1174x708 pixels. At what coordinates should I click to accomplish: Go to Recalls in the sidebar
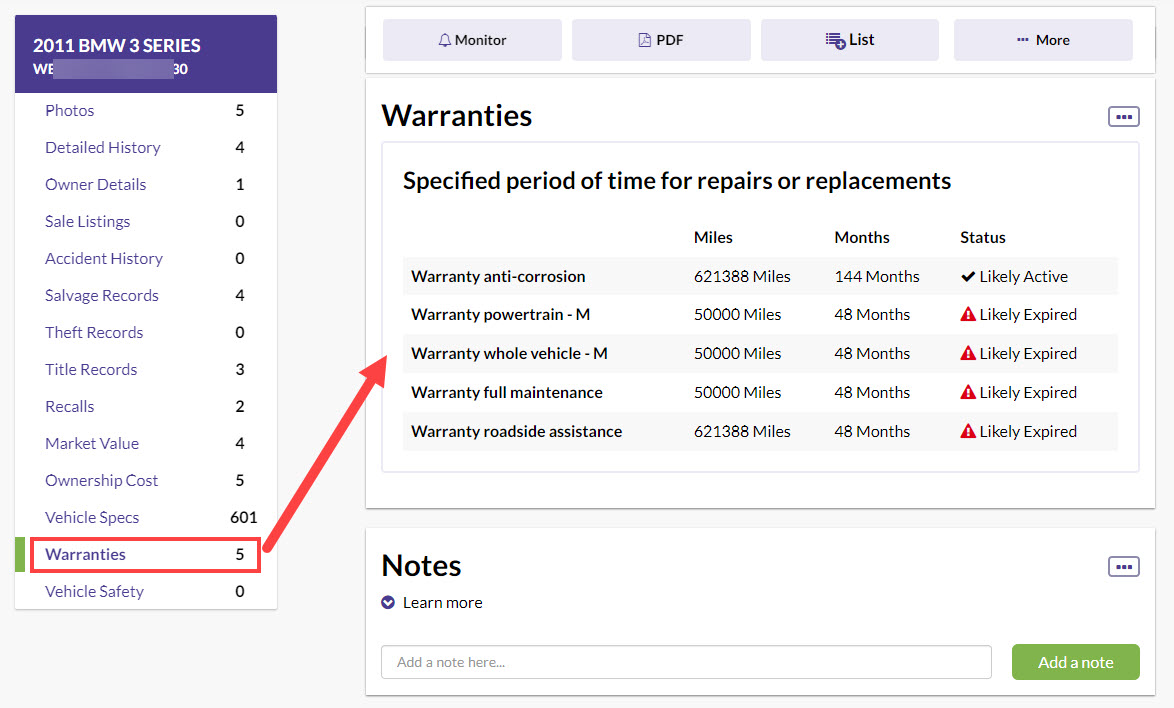[70, 406]
